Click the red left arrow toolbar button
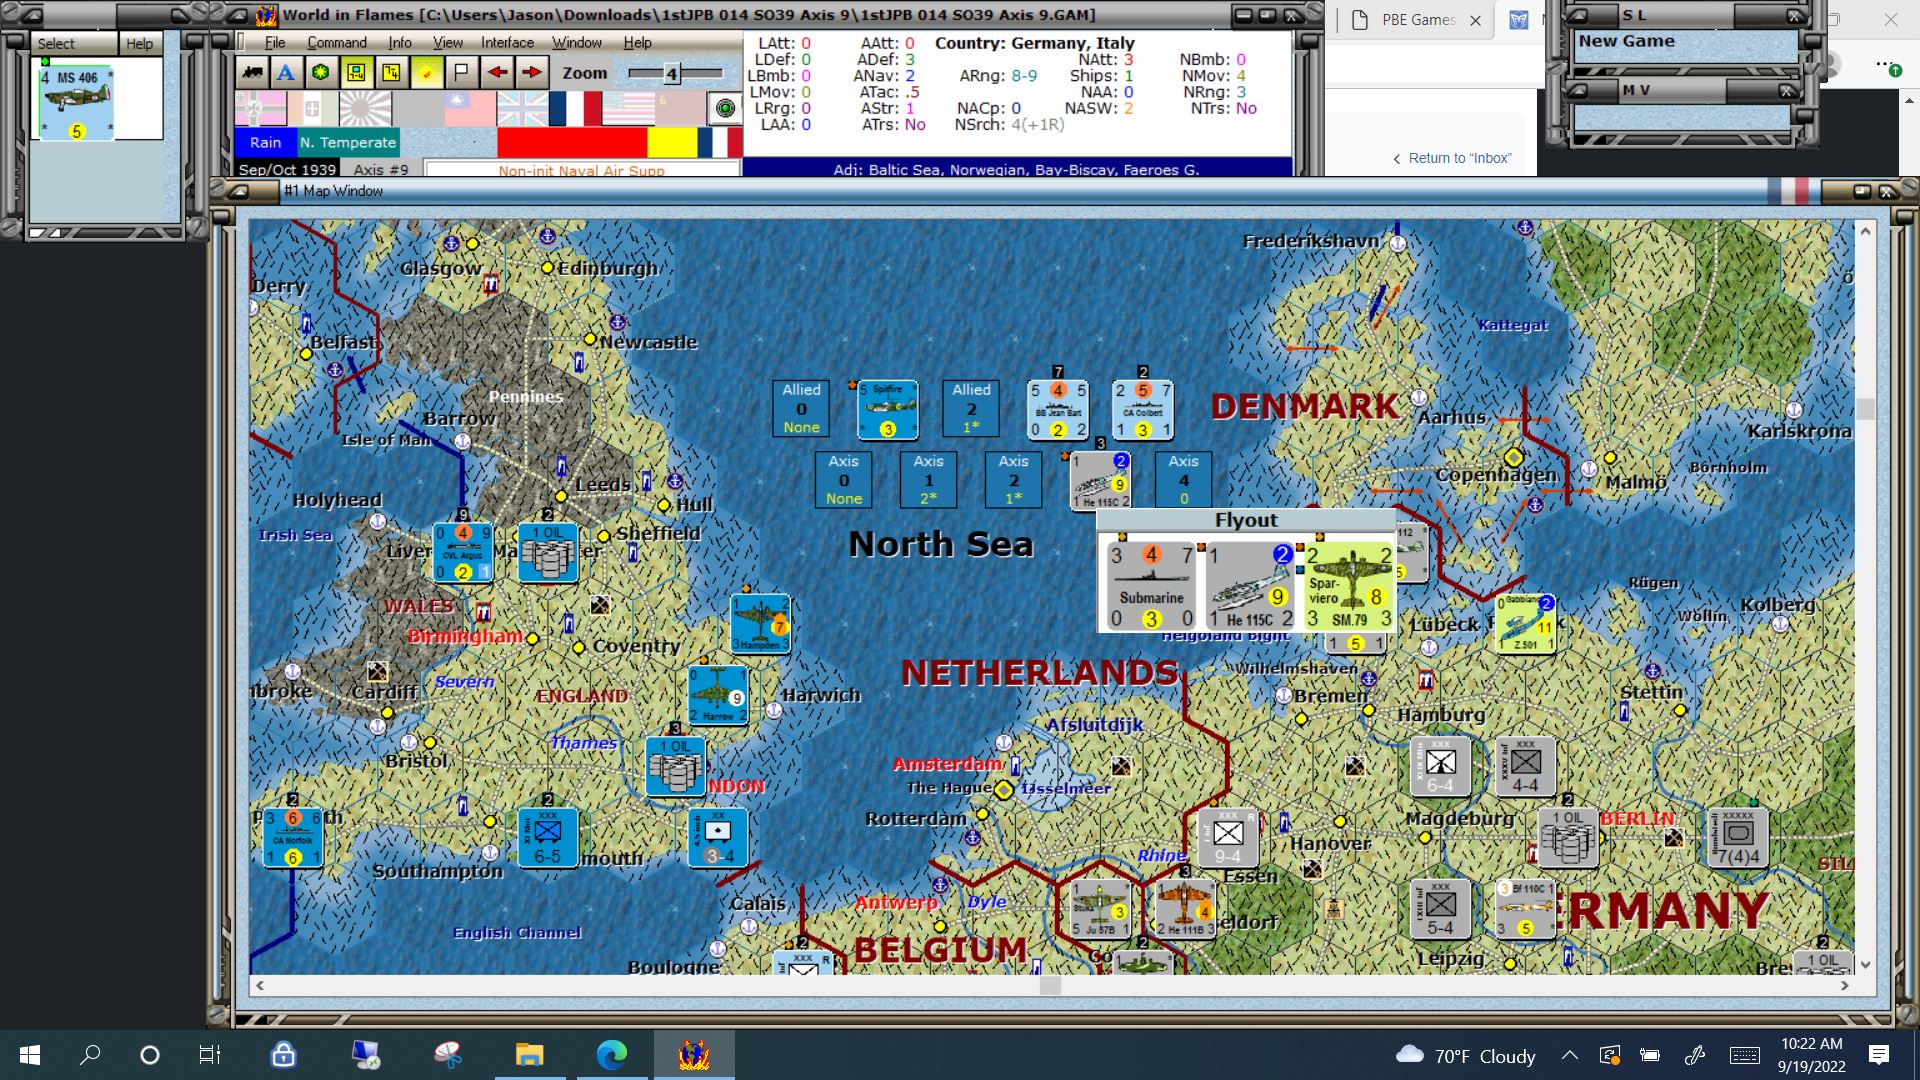 pyautogui.click(x=497, y=72)
